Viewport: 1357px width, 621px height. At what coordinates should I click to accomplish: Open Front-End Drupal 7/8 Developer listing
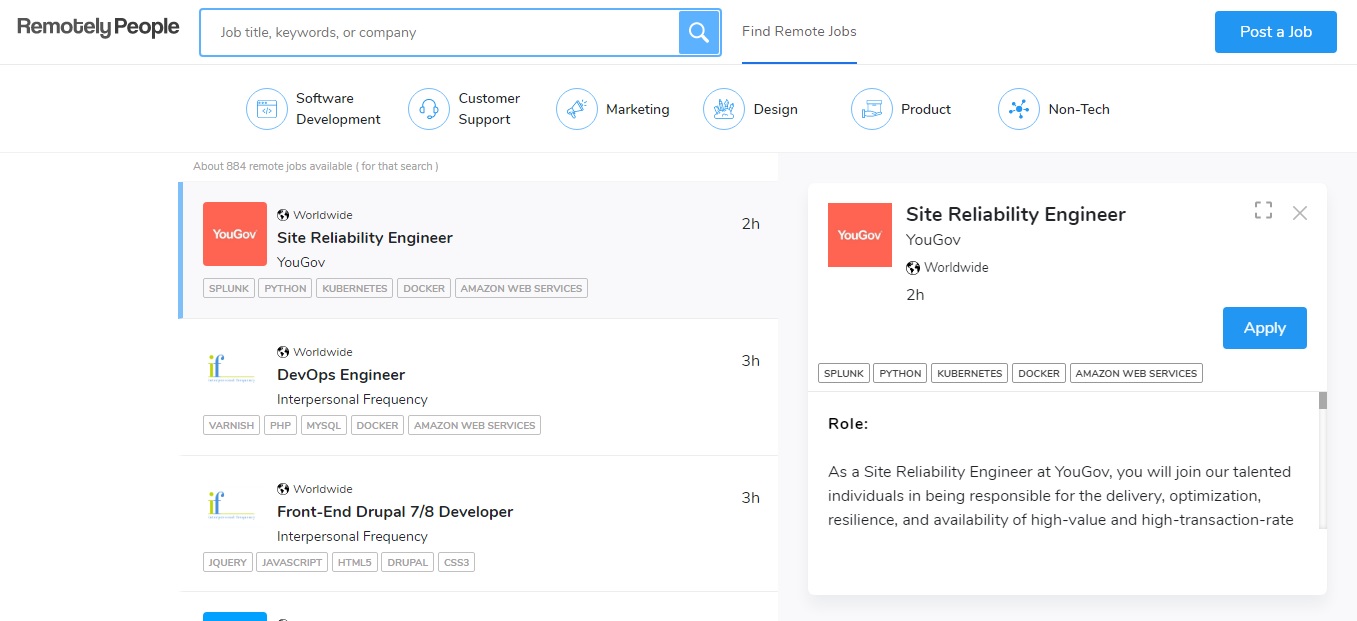click(x=395, y=512)
